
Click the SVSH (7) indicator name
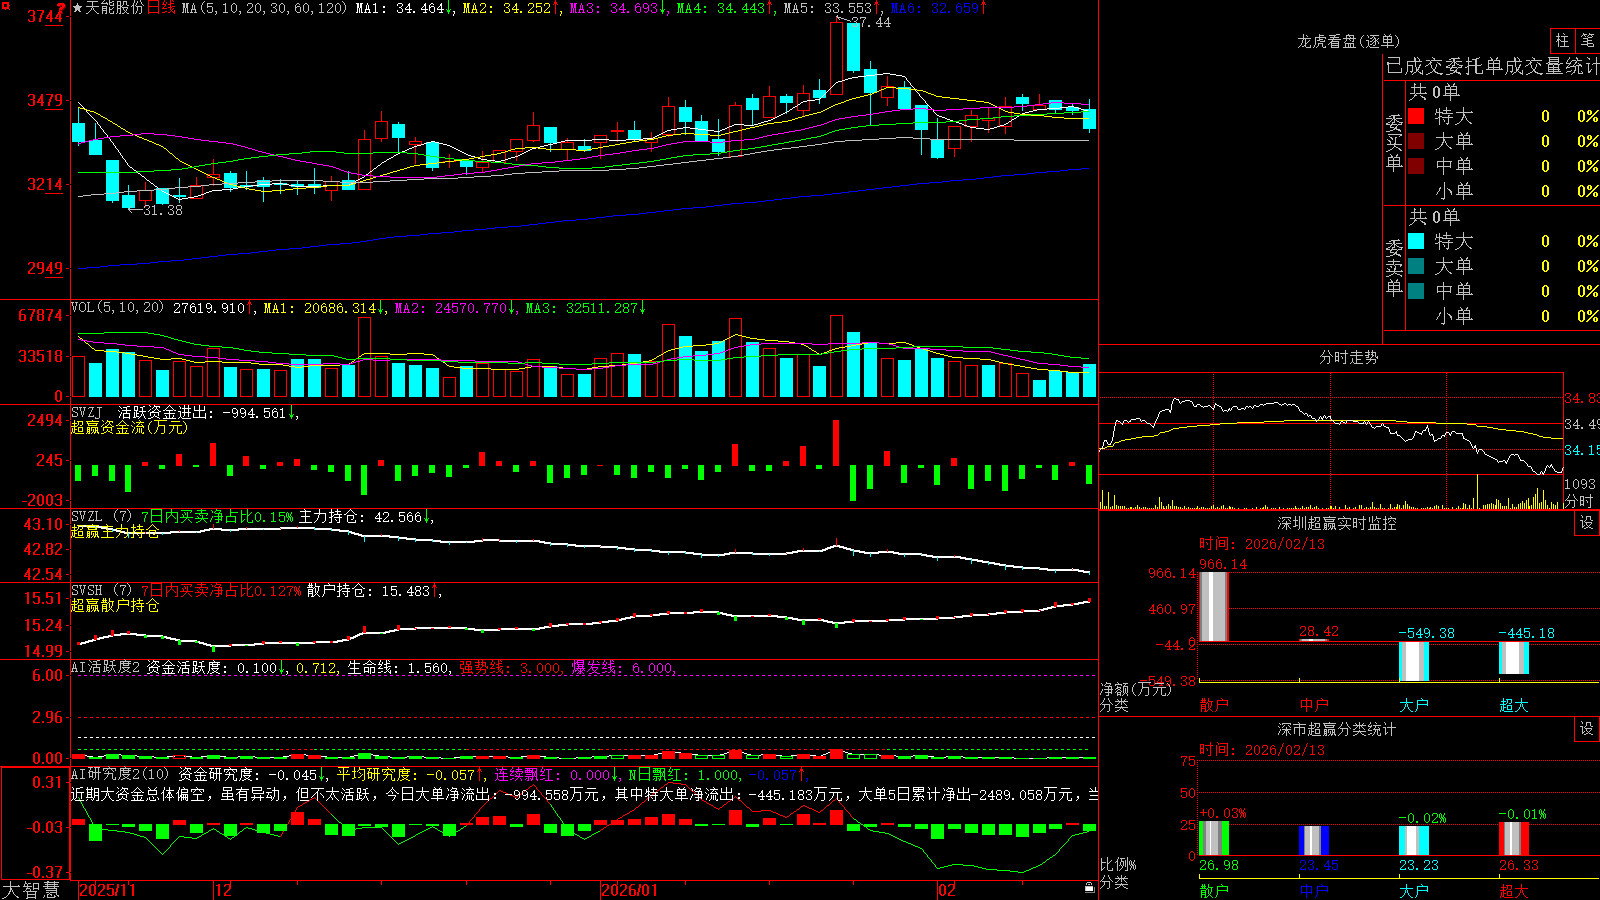(x=101, y=591)
